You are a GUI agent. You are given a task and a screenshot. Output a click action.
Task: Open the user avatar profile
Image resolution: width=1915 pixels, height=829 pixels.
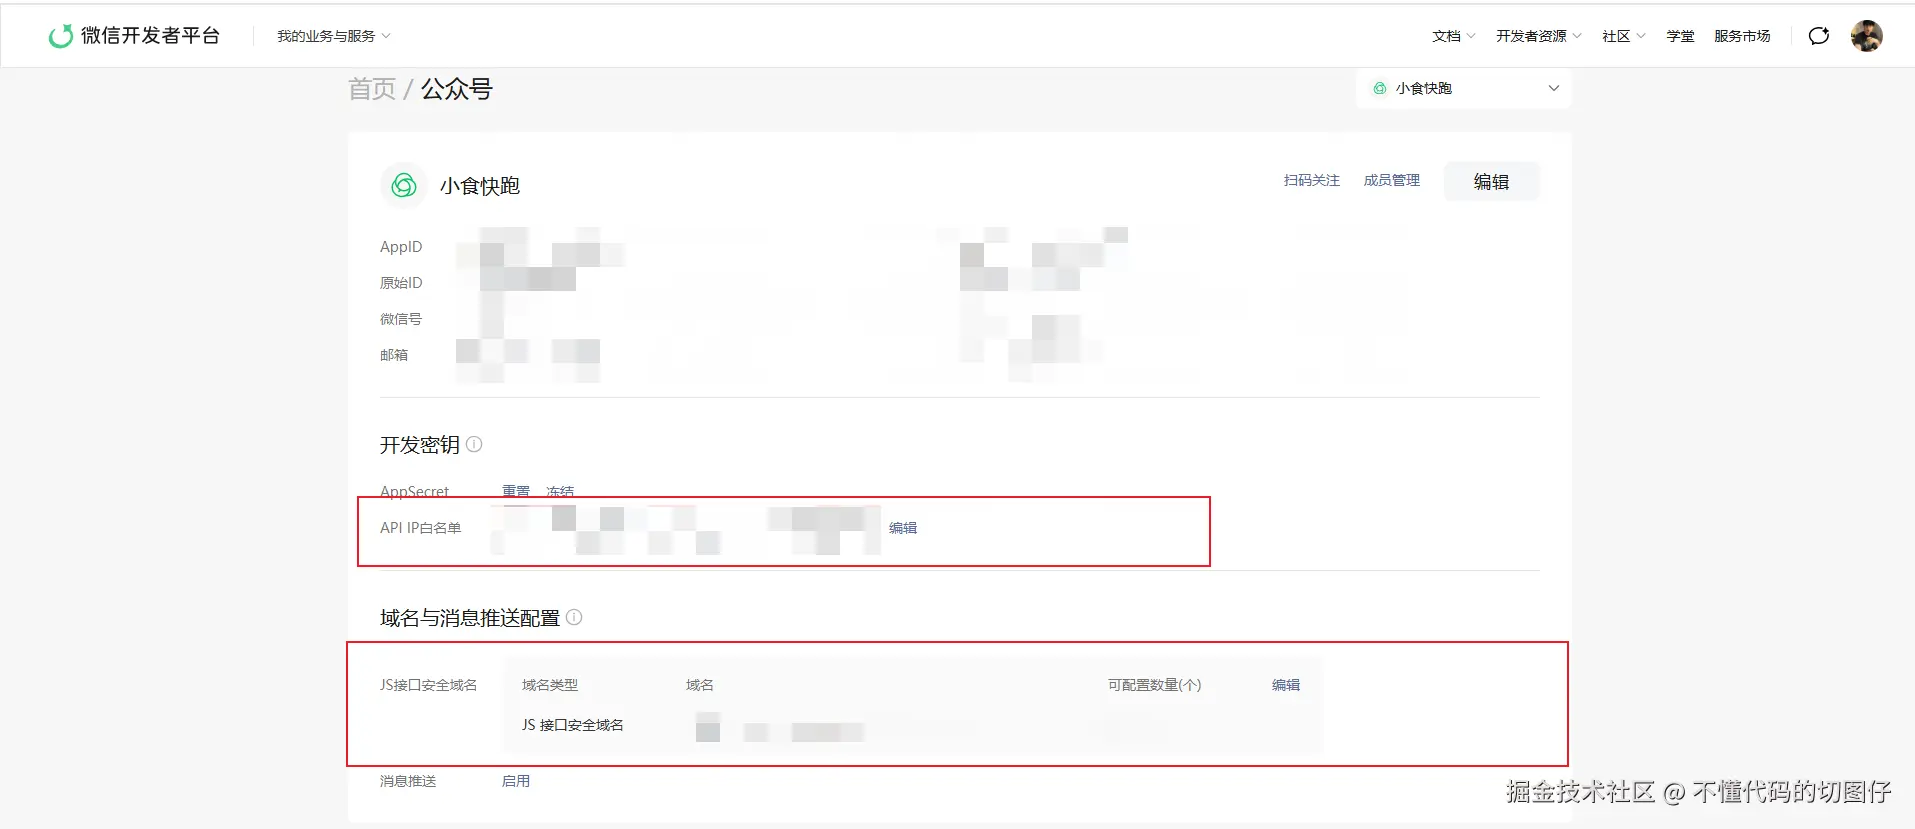pyautogui.click(x=1866, y=36)
